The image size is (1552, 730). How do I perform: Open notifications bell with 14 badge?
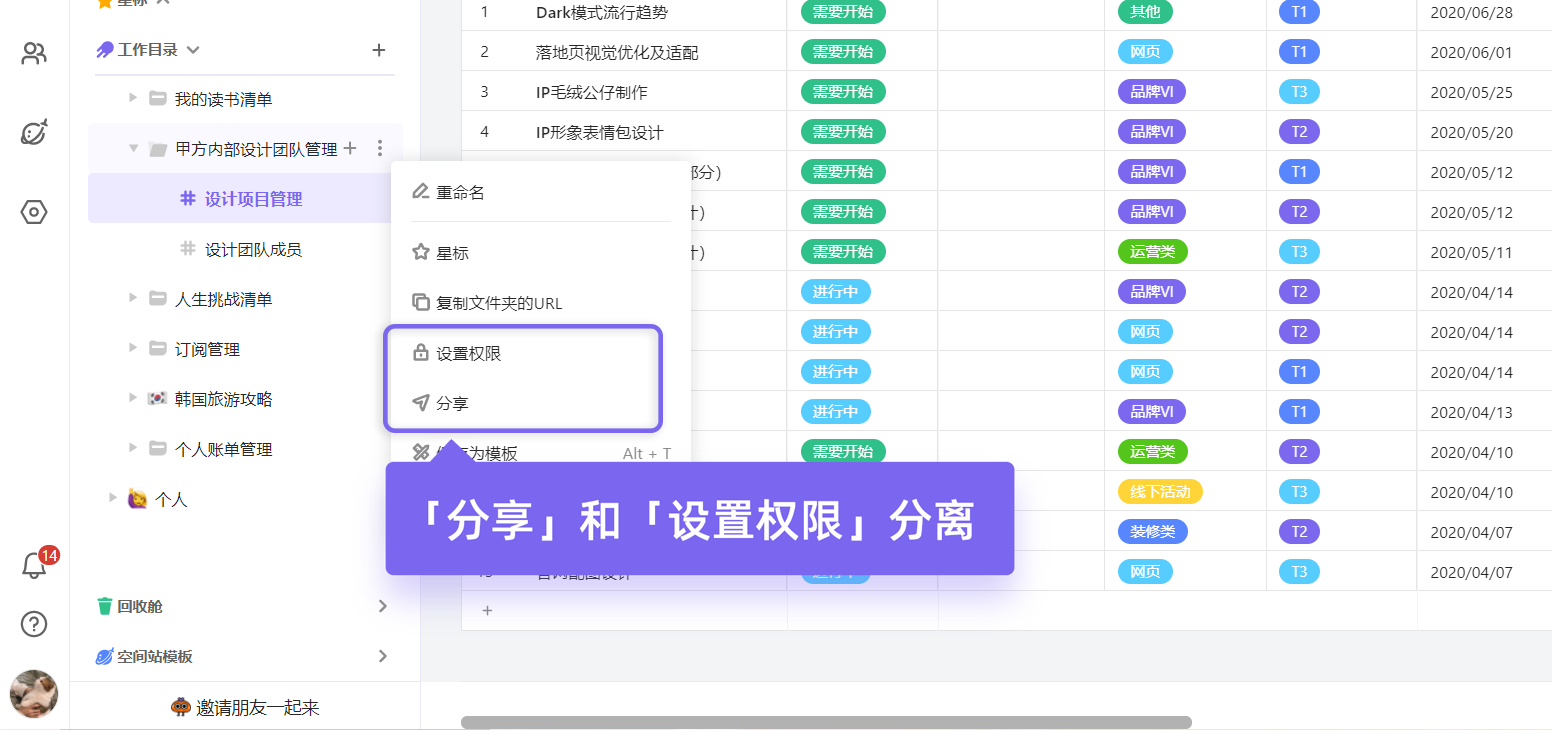35,565
